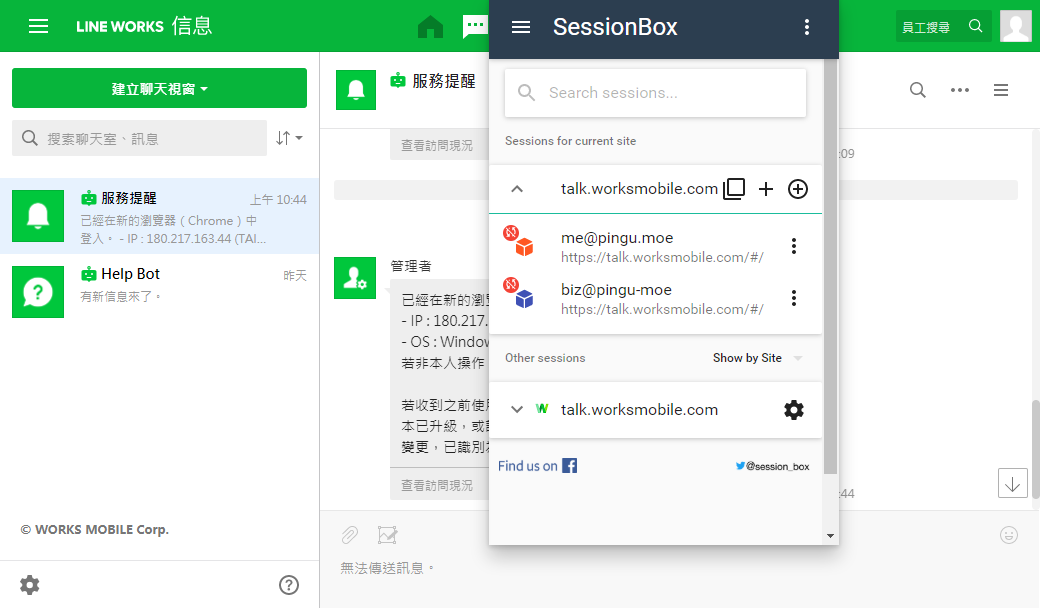The height and width of the screenshot is (608, 1040).
Task: Click the image send icon next to the paperclip
Action: point(387,535)
